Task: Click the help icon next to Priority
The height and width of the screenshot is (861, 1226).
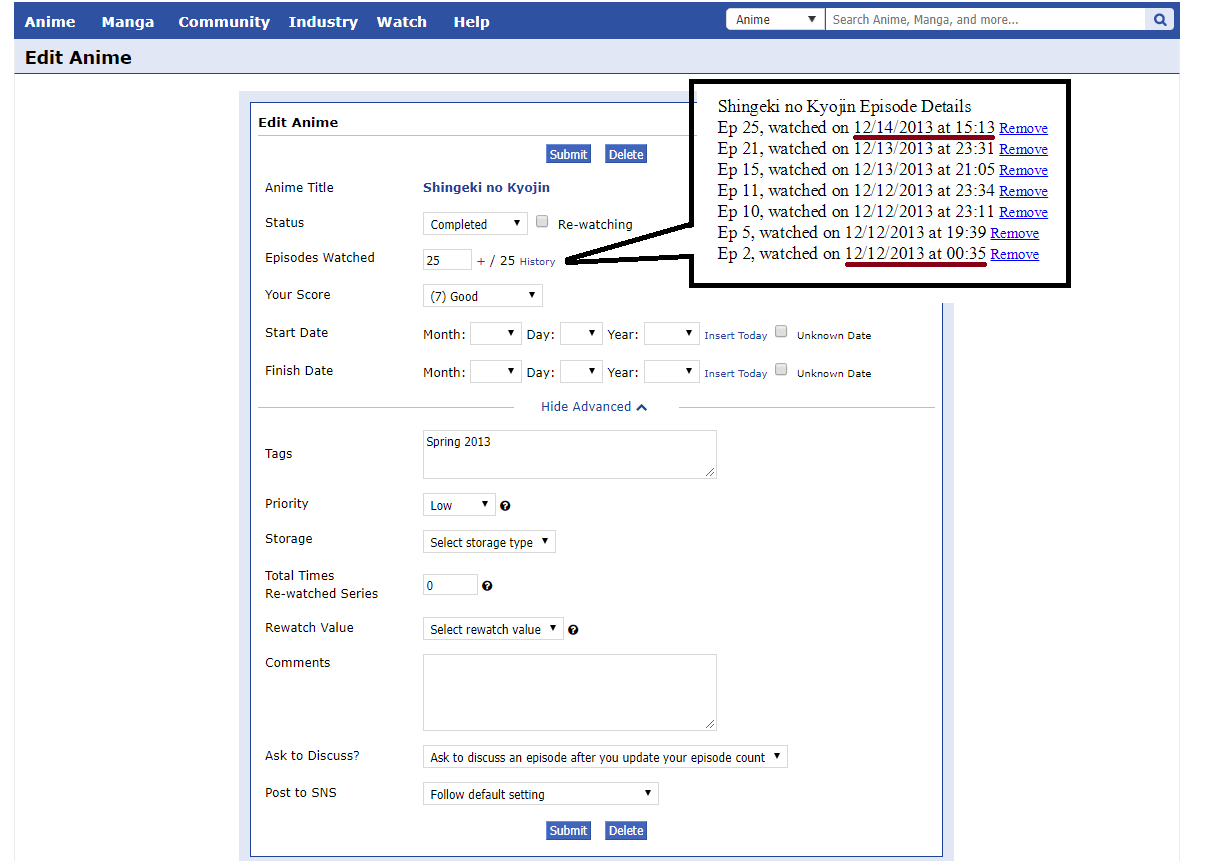Action: point(505,506)
